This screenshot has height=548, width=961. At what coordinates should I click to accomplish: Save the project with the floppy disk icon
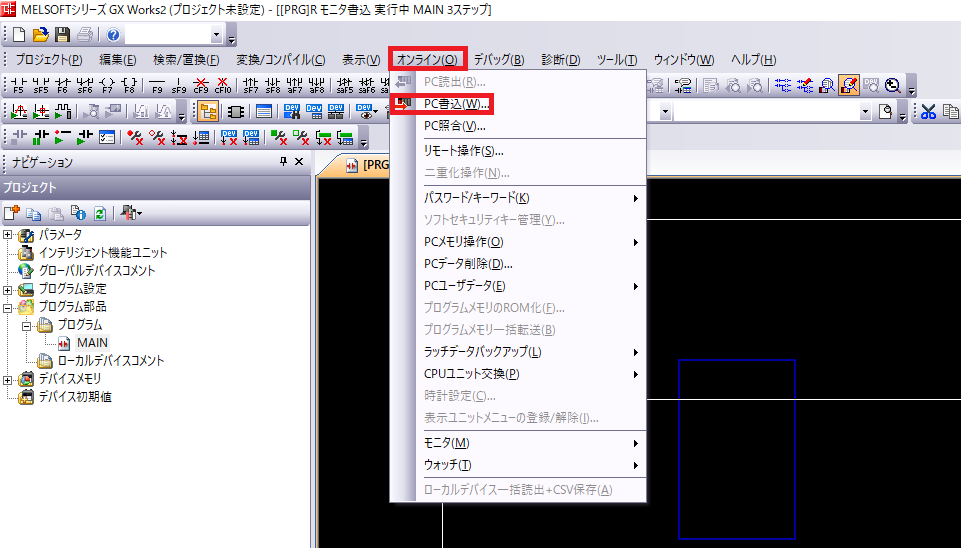[62, 34]
